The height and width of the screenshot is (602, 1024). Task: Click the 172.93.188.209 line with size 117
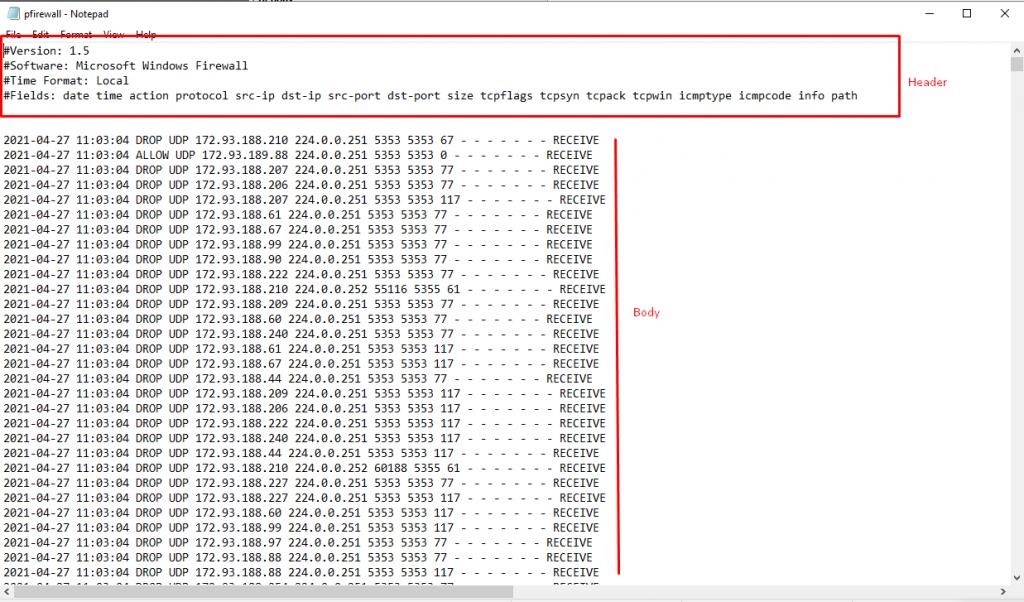[304, 394]
